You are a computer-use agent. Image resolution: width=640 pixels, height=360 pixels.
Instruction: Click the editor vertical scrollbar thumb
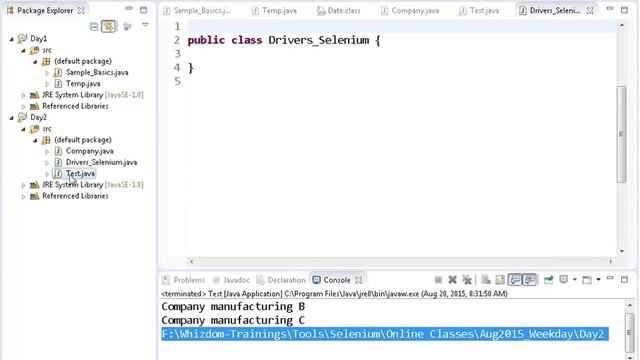pyautogui.click(x=621, y=134)
